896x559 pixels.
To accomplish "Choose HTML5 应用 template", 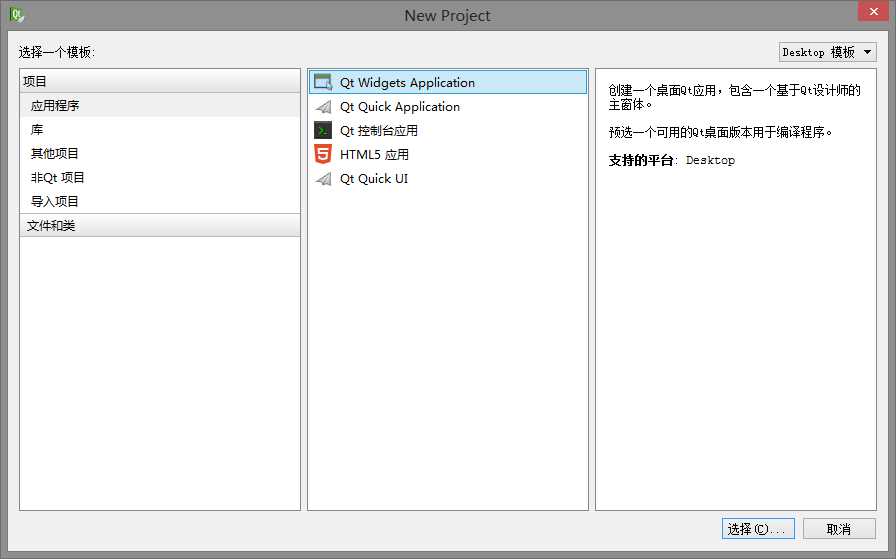I will click(447, 155).
